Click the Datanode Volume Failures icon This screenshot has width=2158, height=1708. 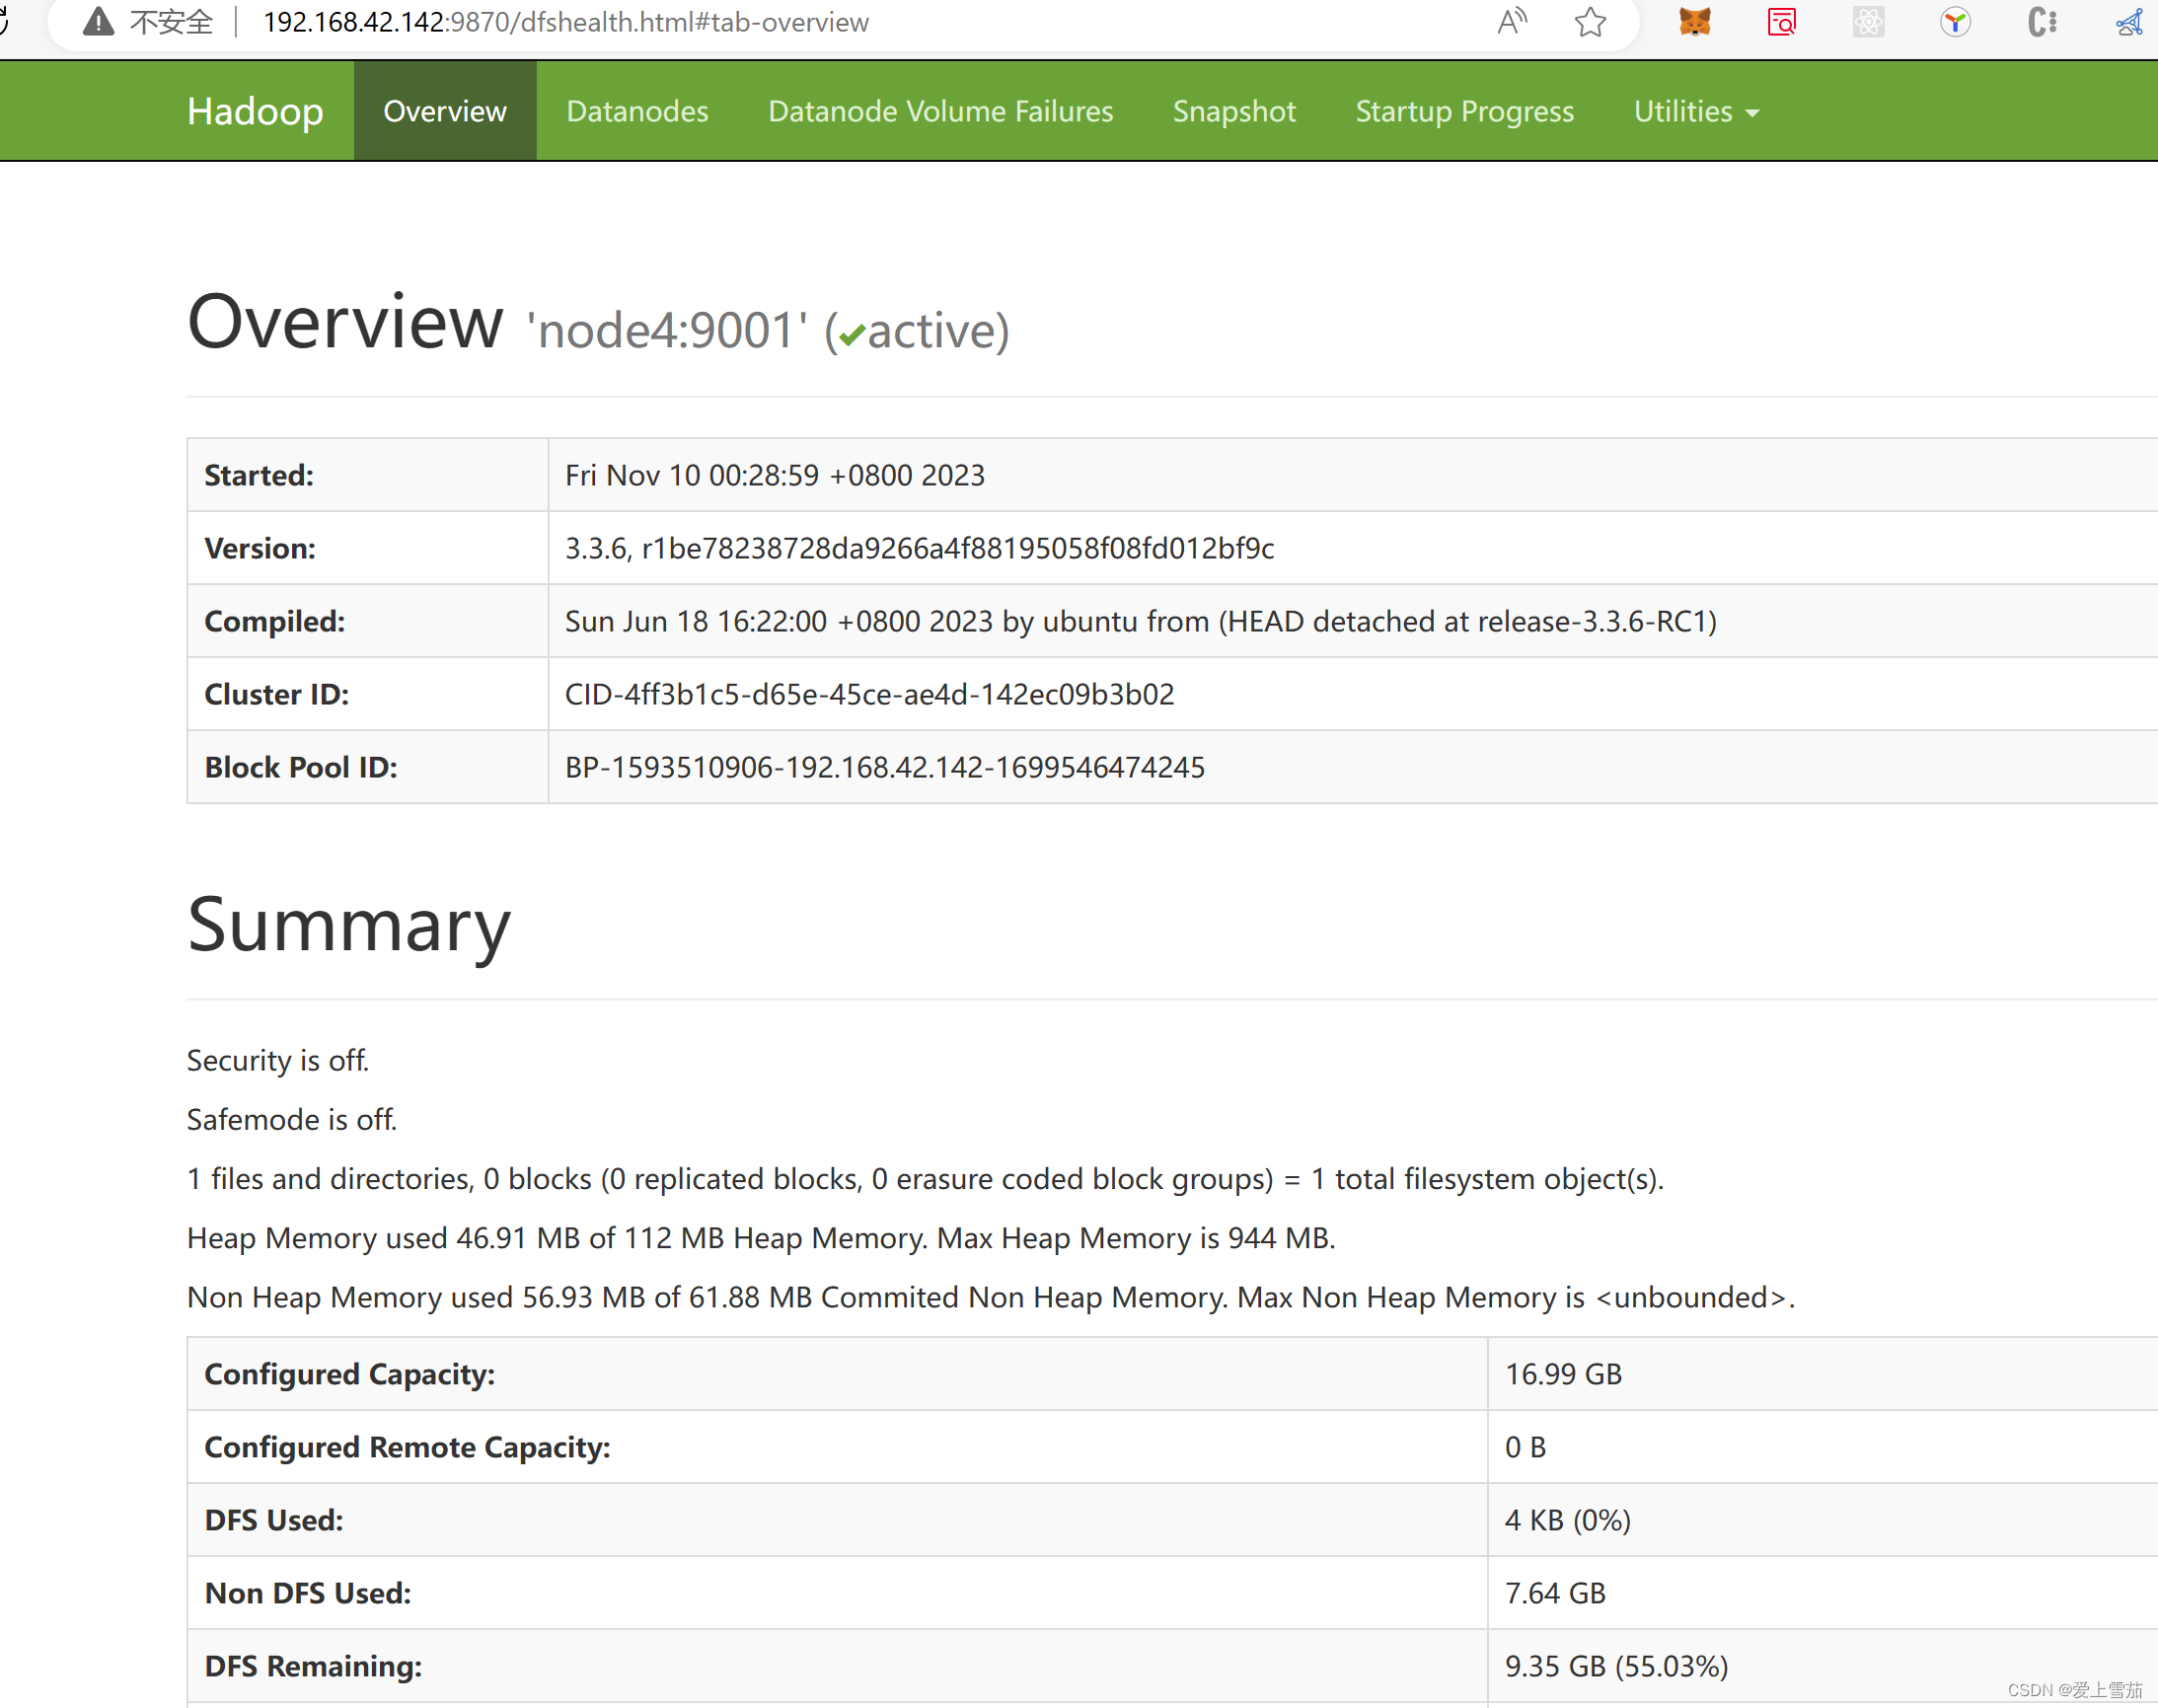(940, 111)
